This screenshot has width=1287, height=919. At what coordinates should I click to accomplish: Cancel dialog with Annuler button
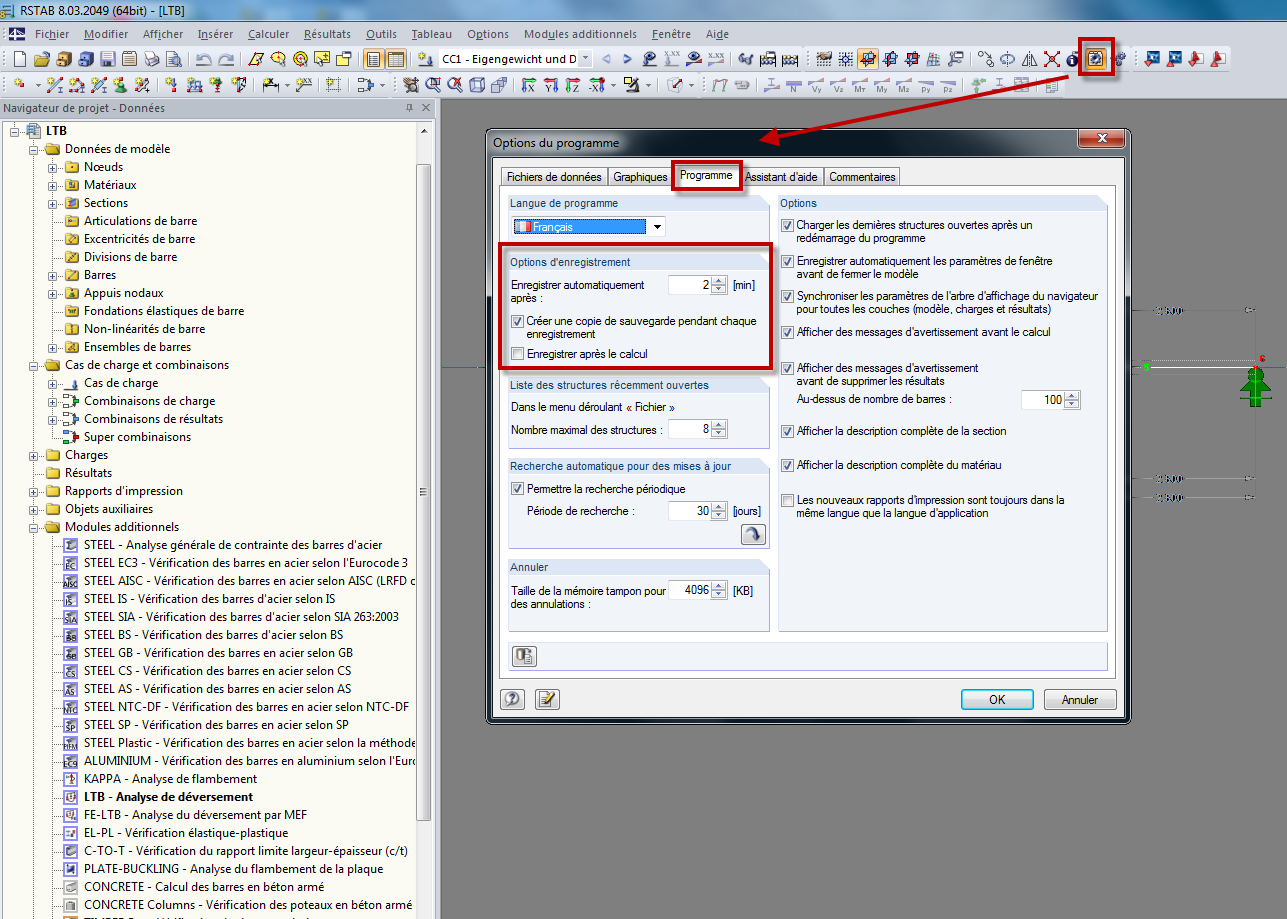pos(1079,699)
